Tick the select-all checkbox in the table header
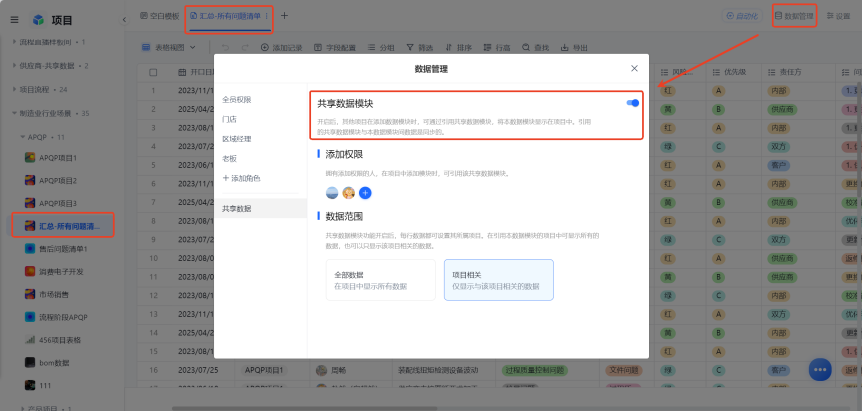The height and width of the screenshot is (411, 862). [x=153, y=72]
